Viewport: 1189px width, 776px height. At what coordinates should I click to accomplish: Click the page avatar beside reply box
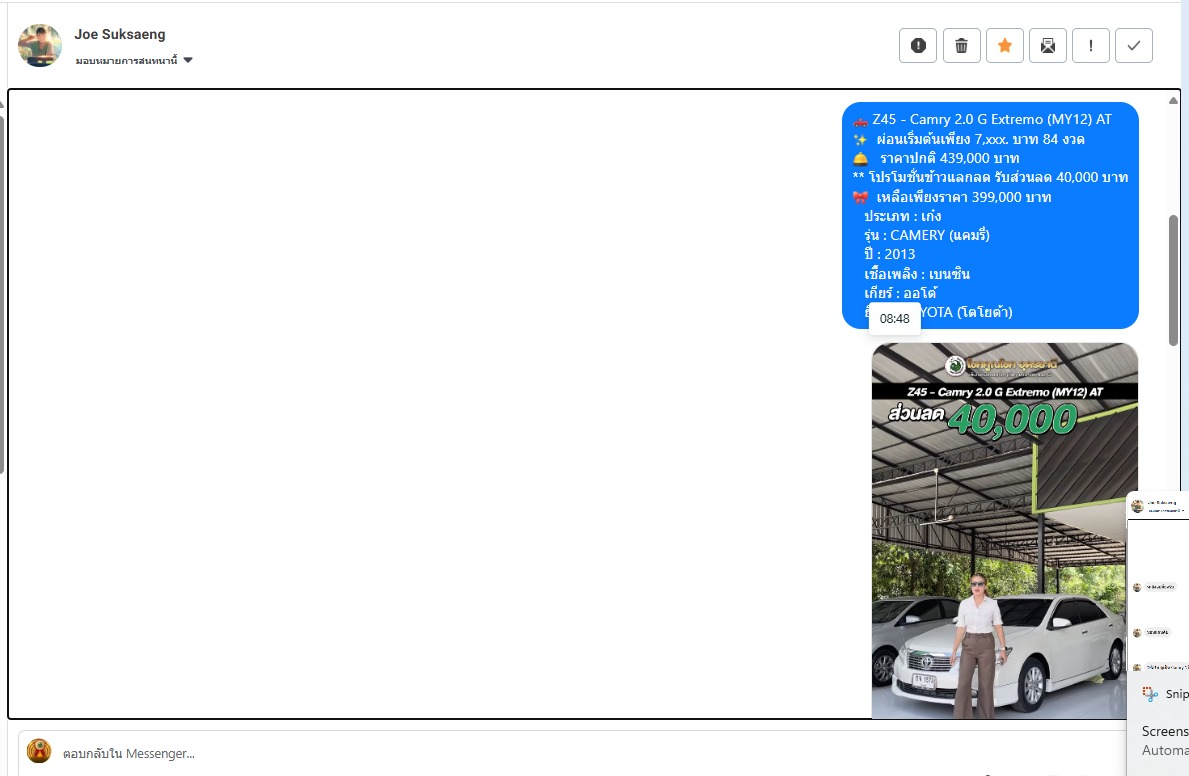tap(39, 751)
